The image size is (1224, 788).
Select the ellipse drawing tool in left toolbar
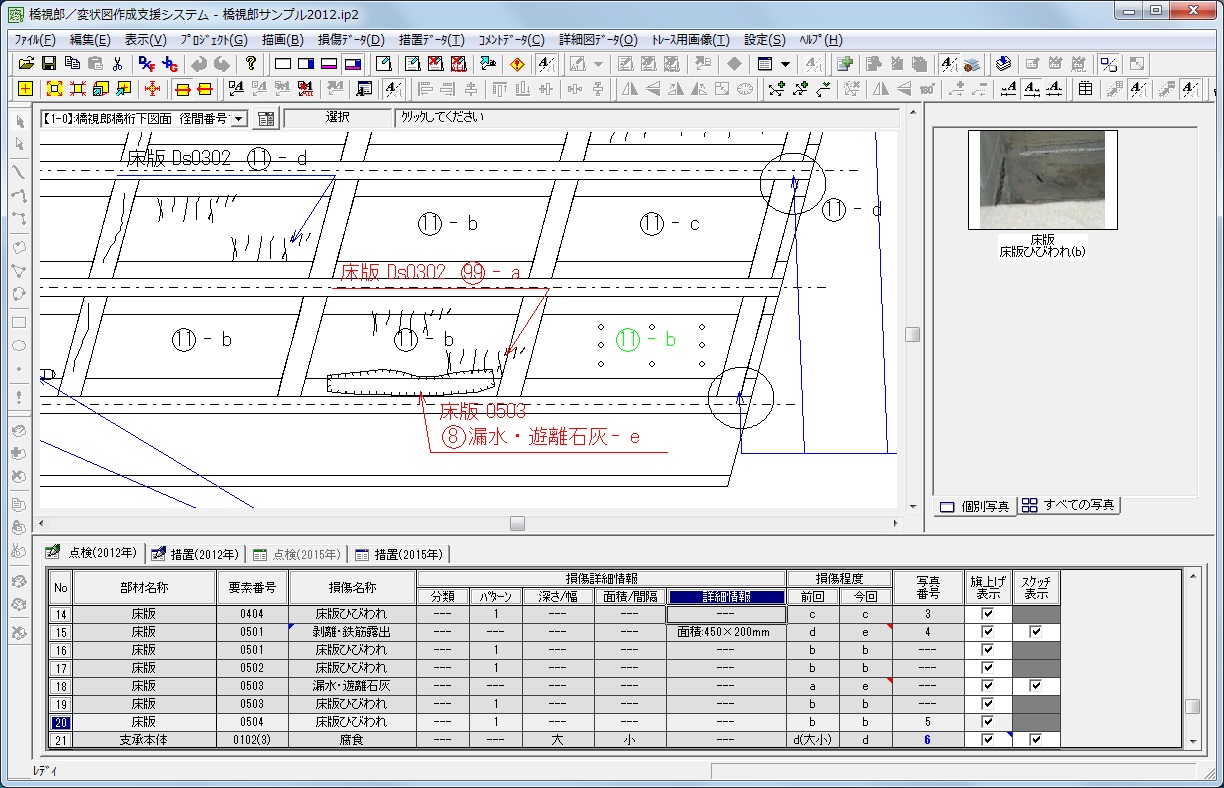[18, 346]
